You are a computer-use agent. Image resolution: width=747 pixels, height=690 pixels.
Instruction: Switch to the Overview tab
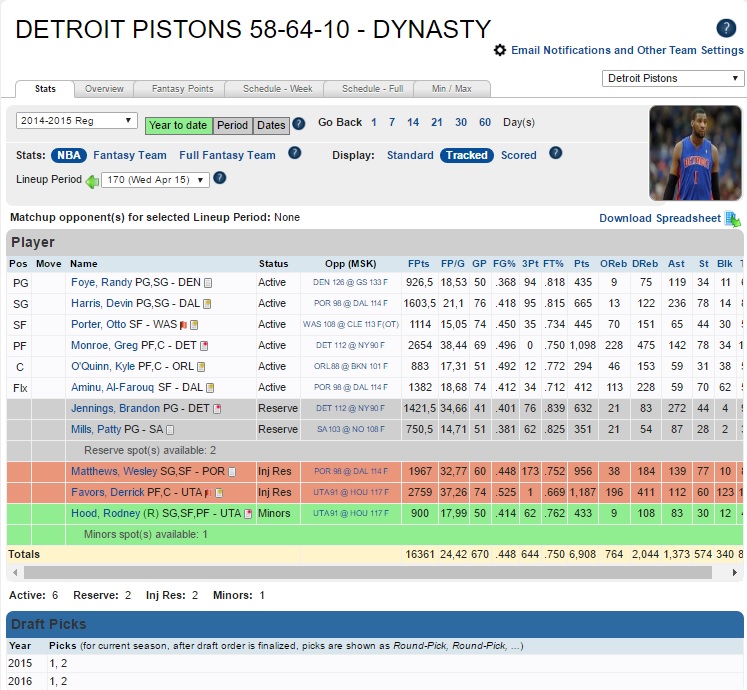(104, 89)
